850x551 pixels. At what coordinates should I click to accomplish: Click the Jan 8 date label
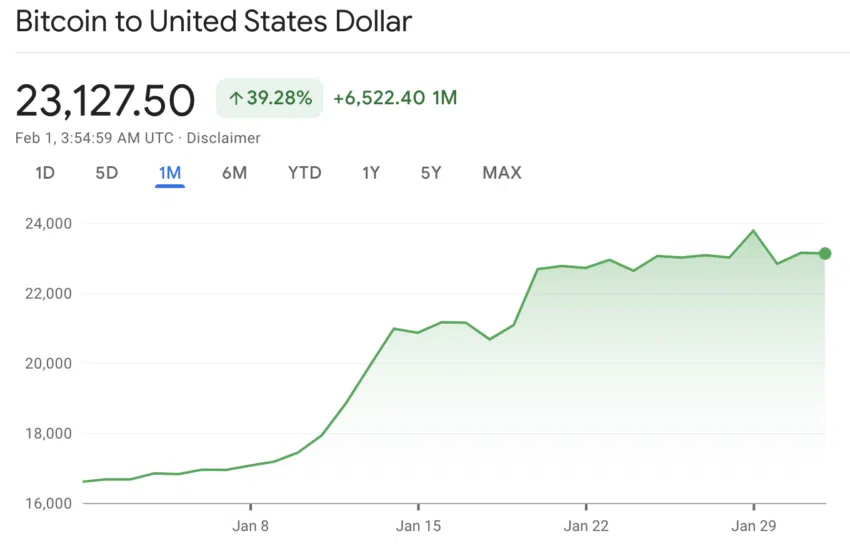click(251, 525)
